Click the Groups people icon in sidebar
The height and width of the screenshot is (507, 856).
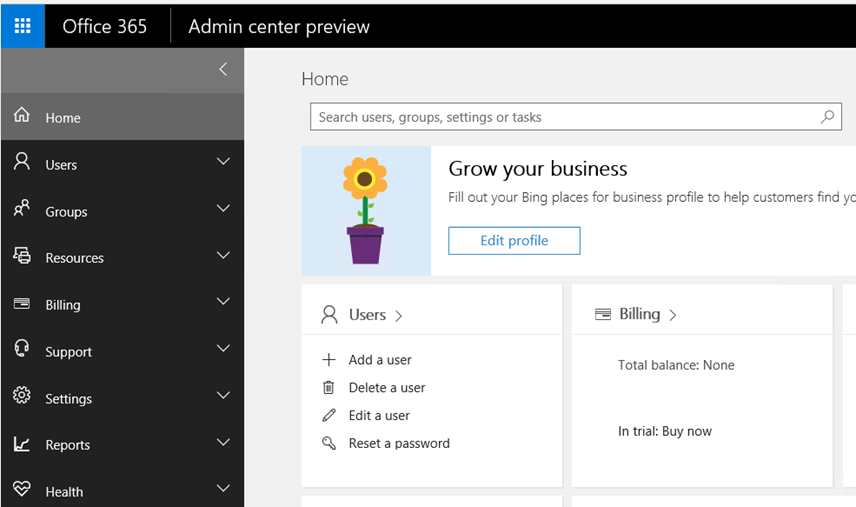point(22,208)
